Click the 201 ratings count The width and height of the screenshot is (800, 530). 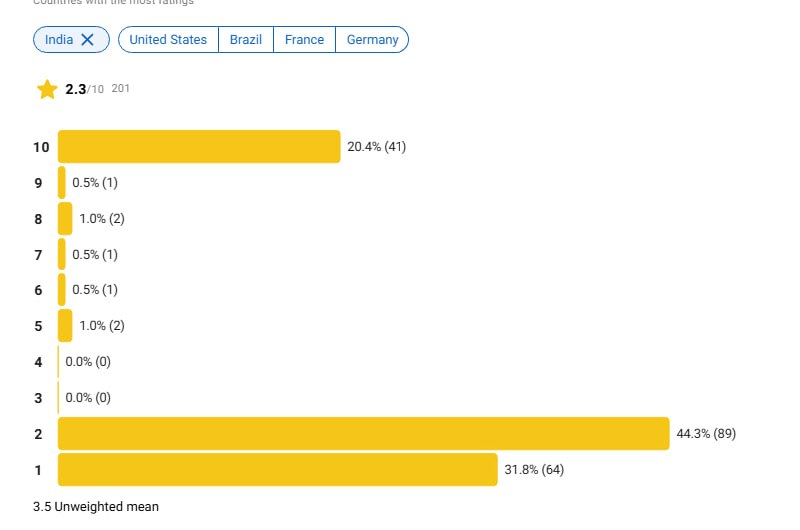120,88
